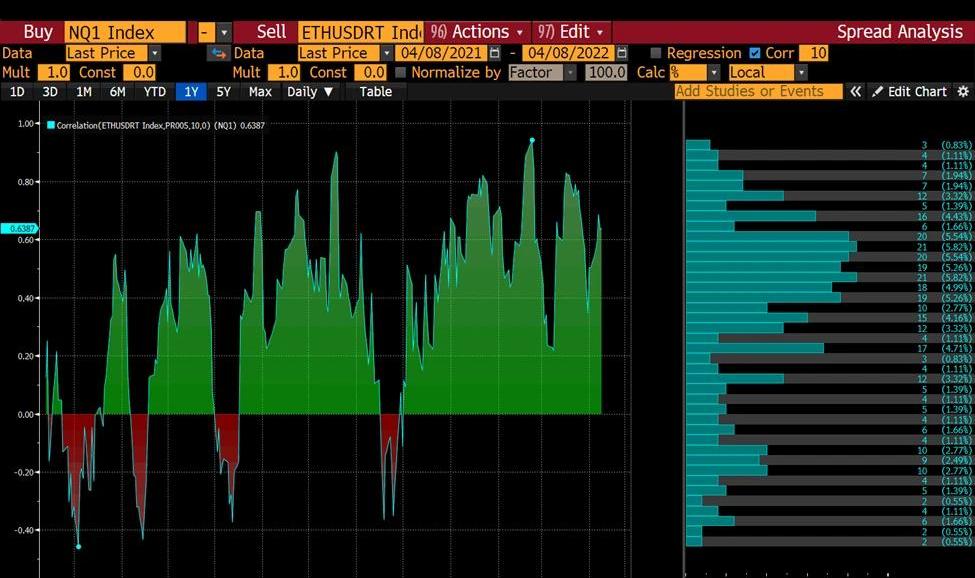Open the end date calendar icon
The height and width of the screenshot is (578, 975).
coord(622,53)
